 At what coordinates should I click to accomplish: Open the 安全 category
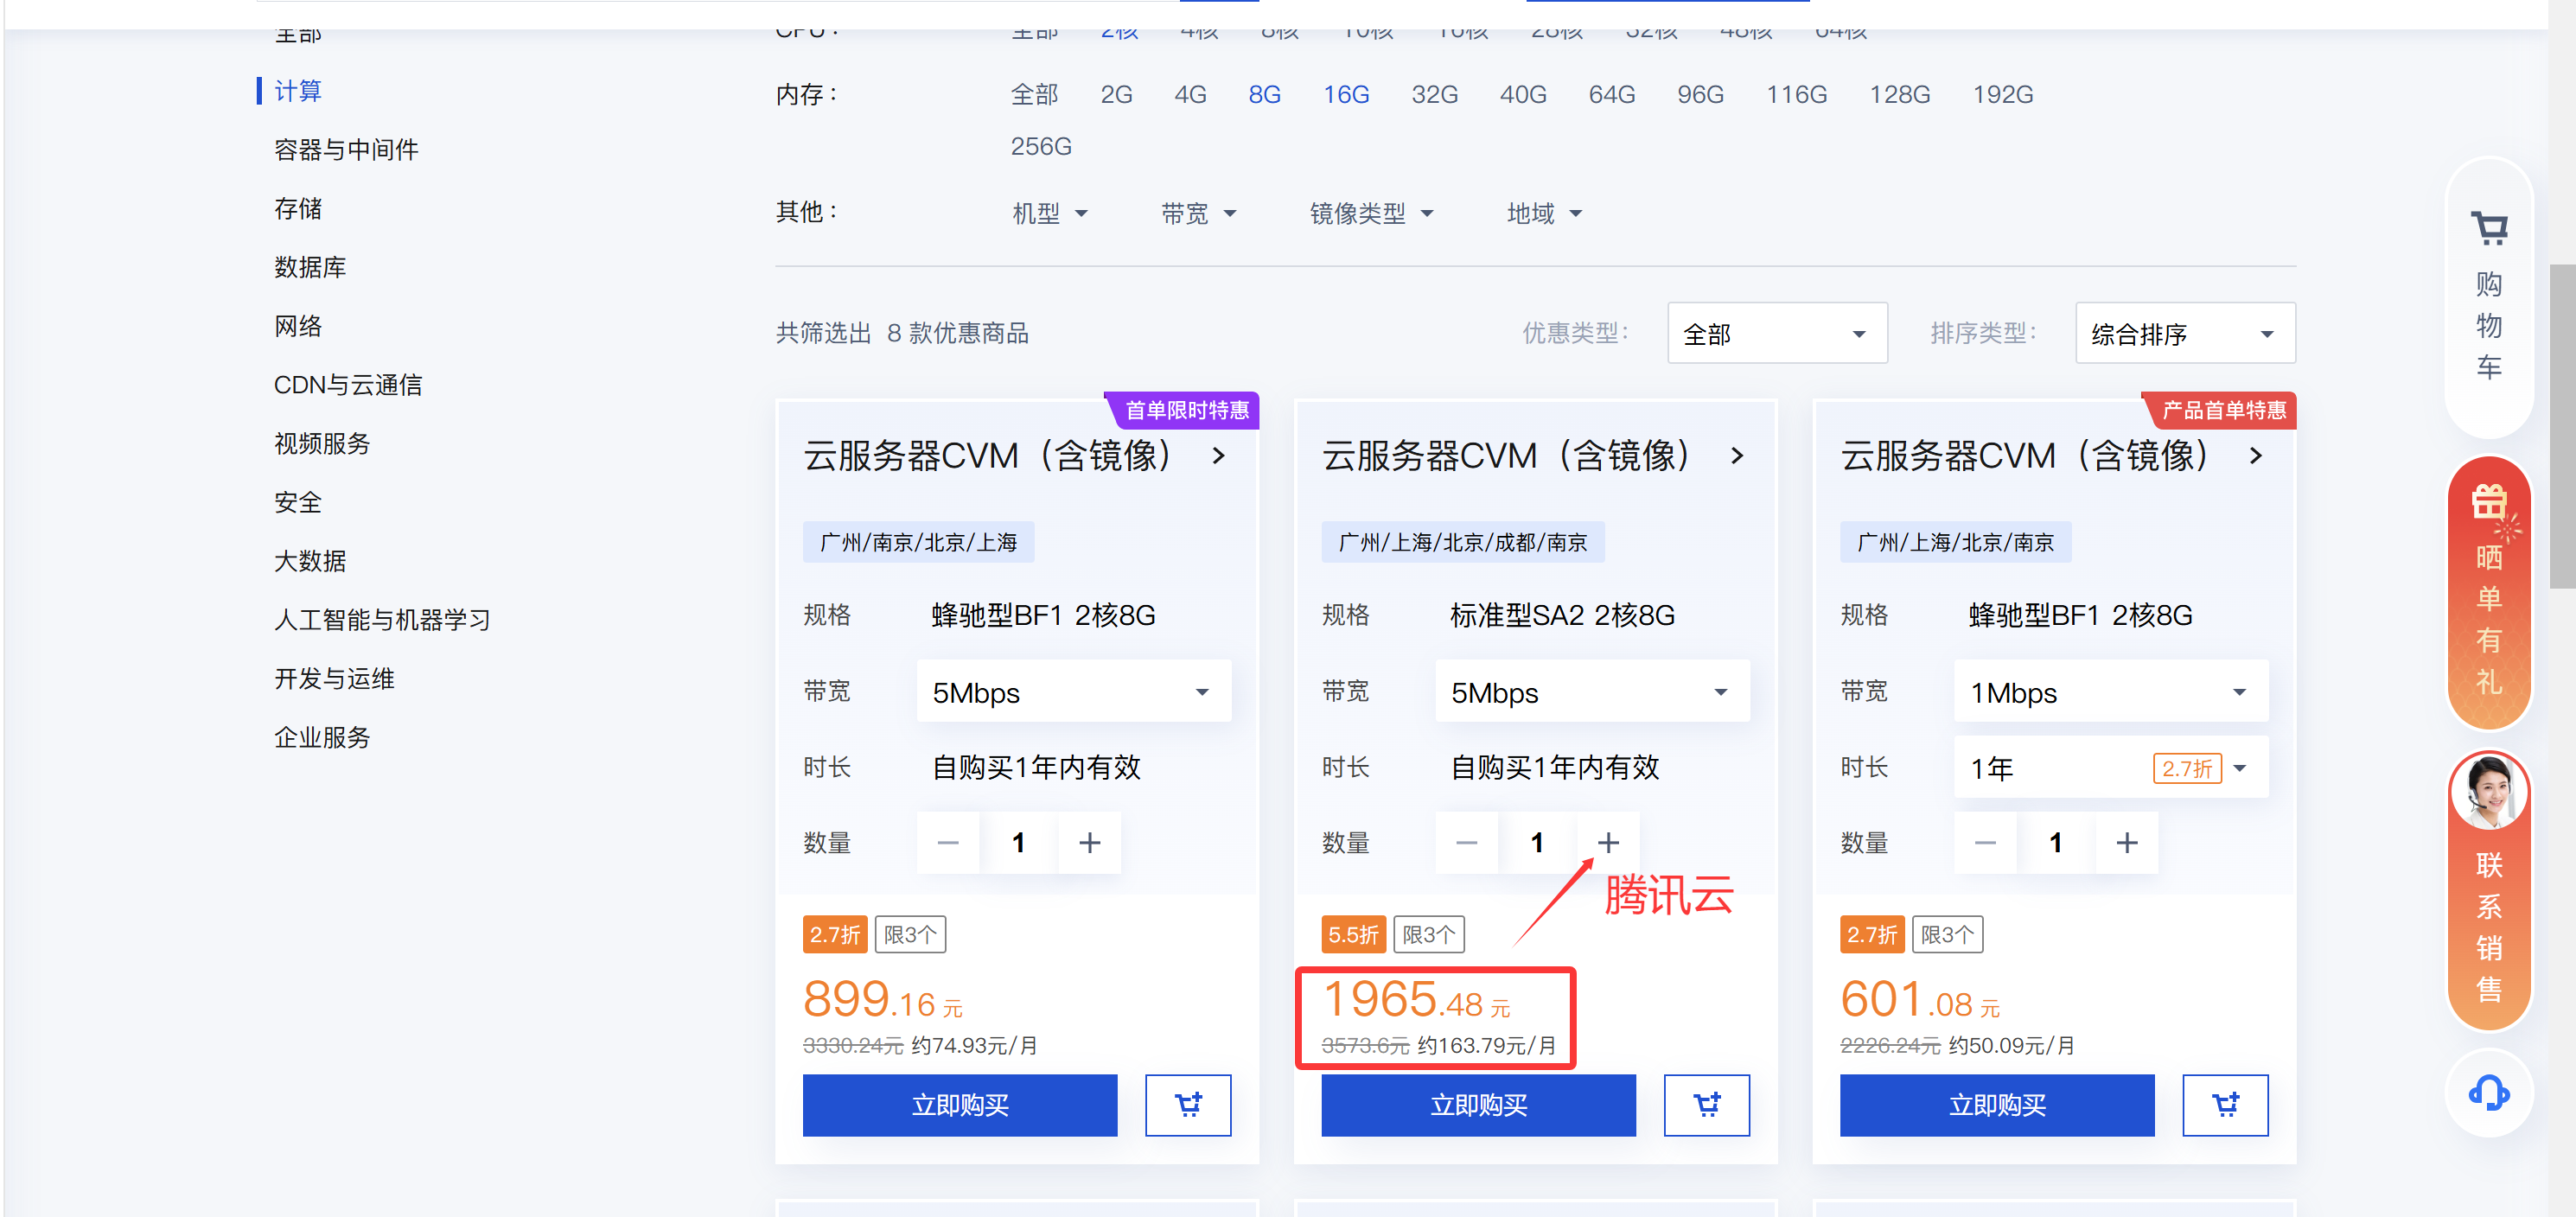(298, 502)
